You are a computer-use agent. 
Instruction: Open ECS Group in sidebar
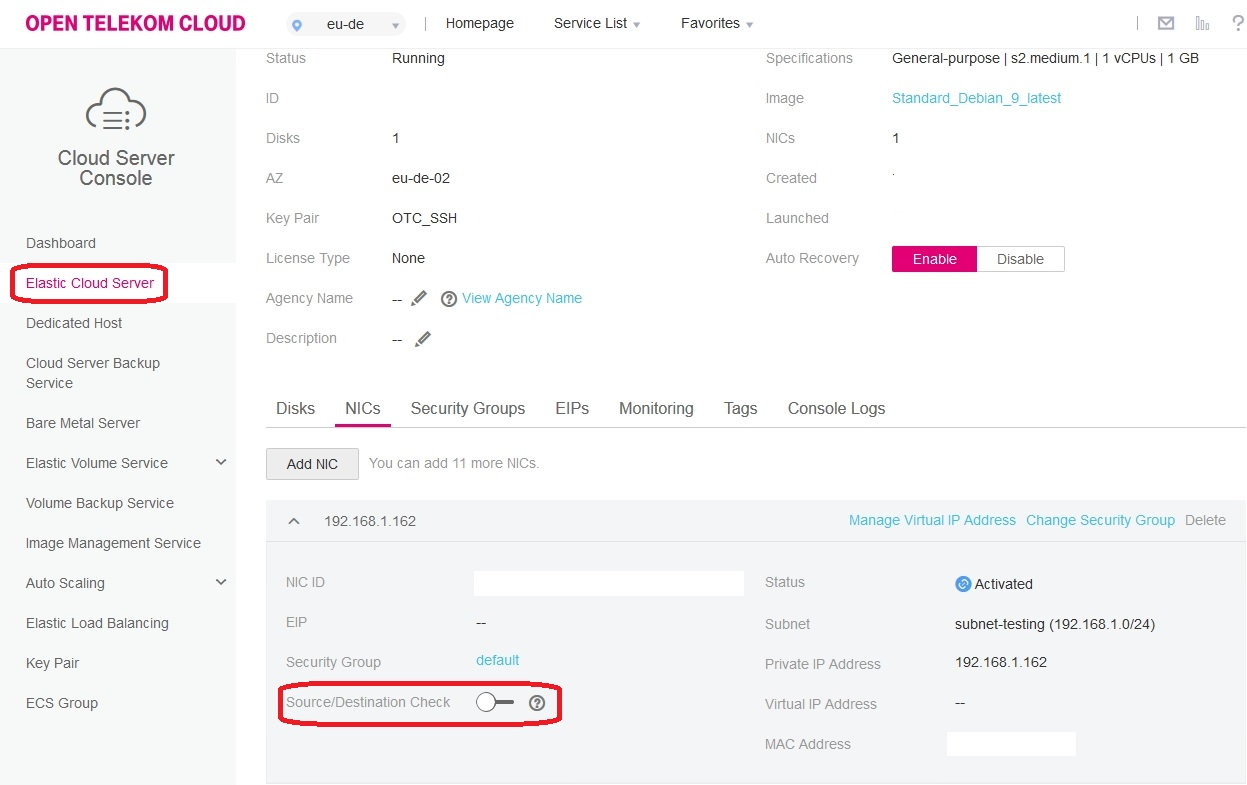pyautogui.click(x=62, y=703)
